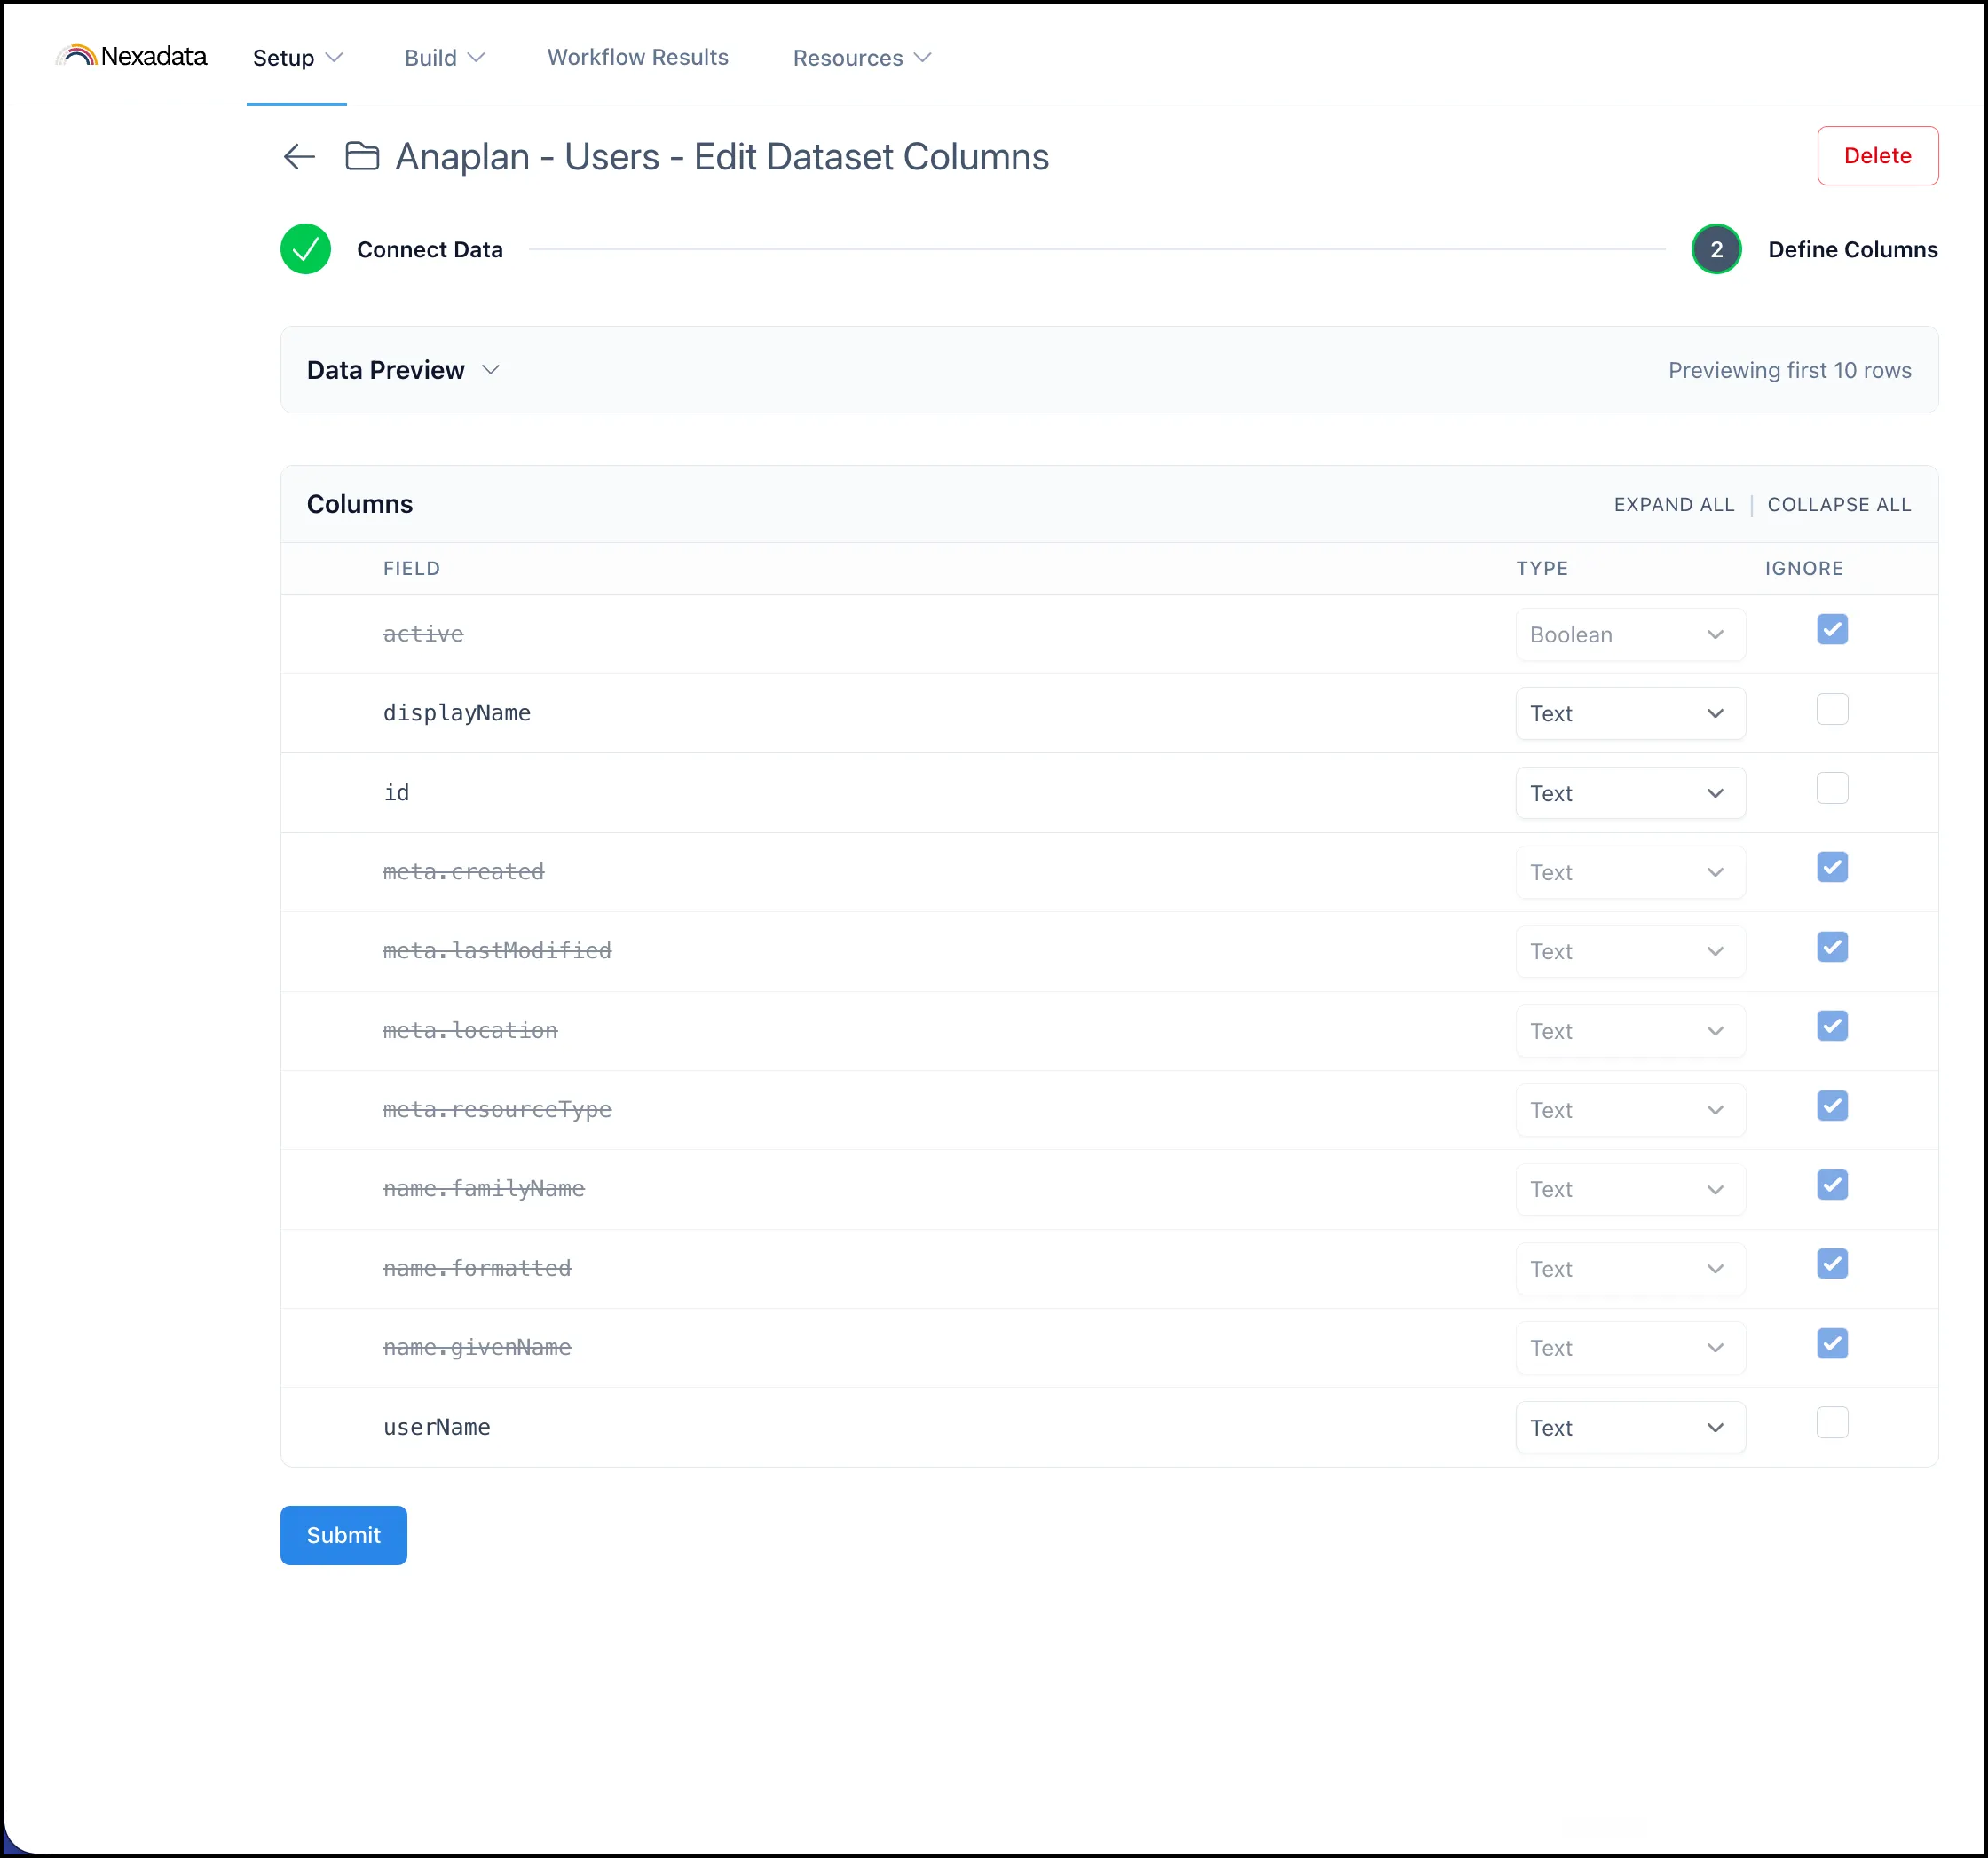Click the folder icon beside the title
This screenshot has height=1858, width=1988.
tap(362, 156)
